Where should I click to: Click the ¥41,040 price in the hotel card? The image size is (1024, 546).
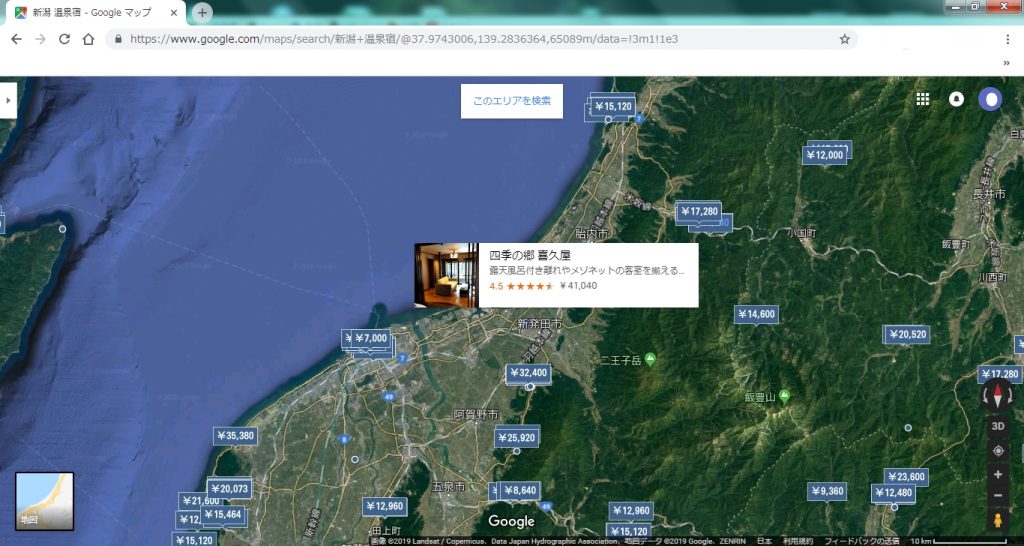tap(579, 285)
